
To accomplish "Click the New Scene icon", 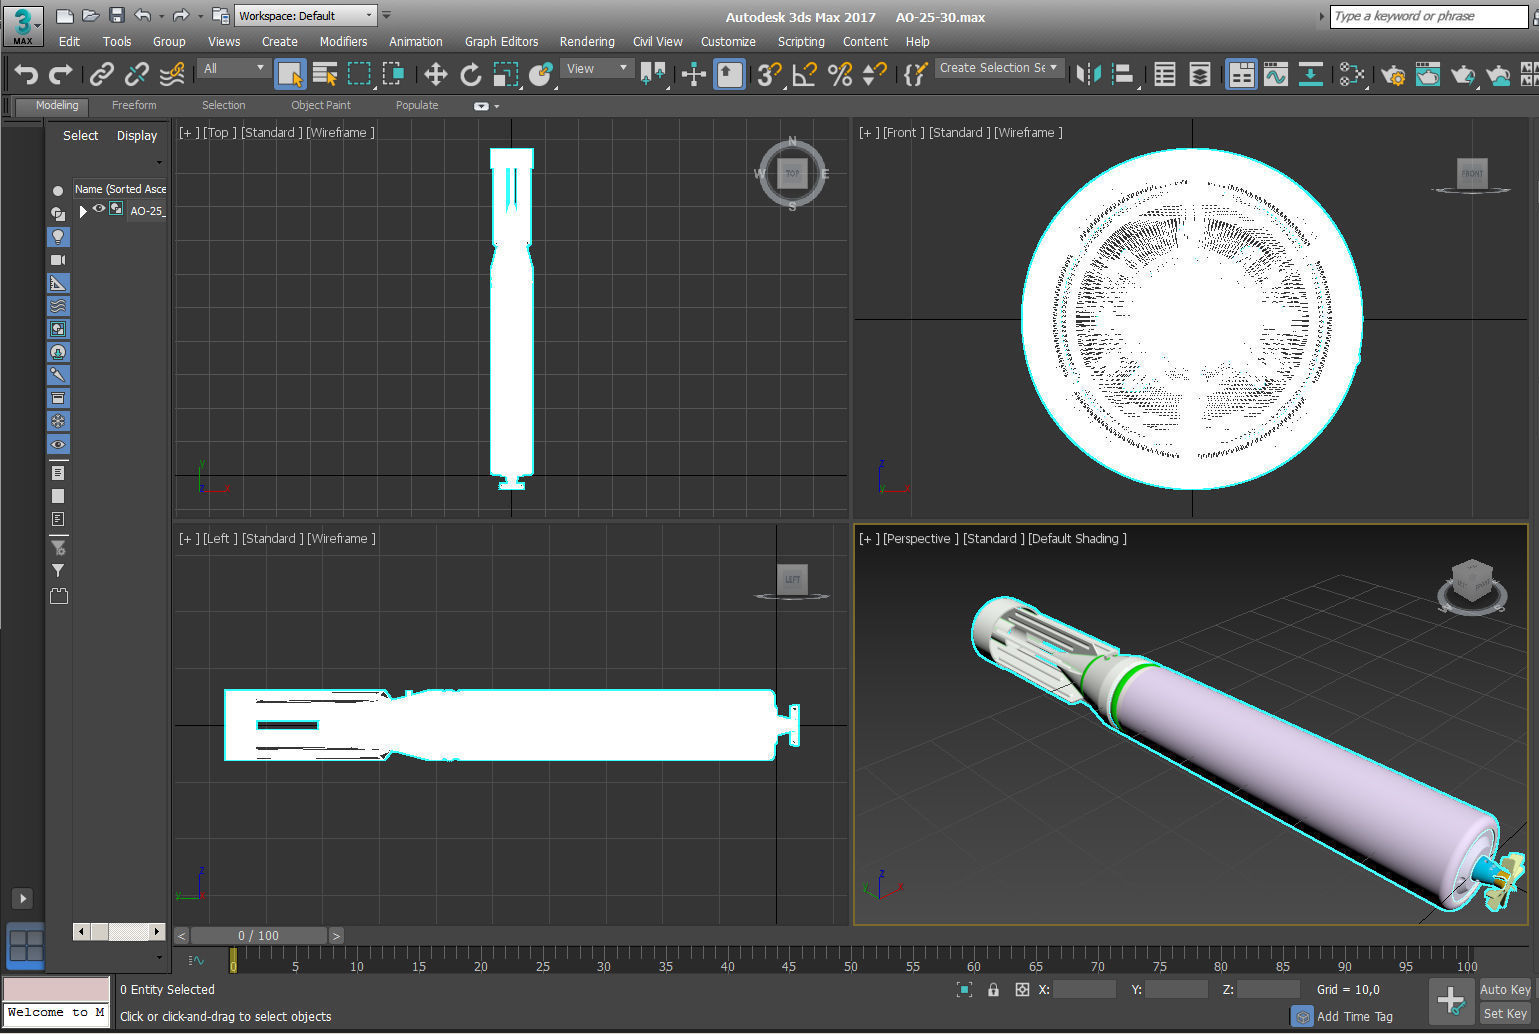I will pyautogui.click(x=64, y=16).
